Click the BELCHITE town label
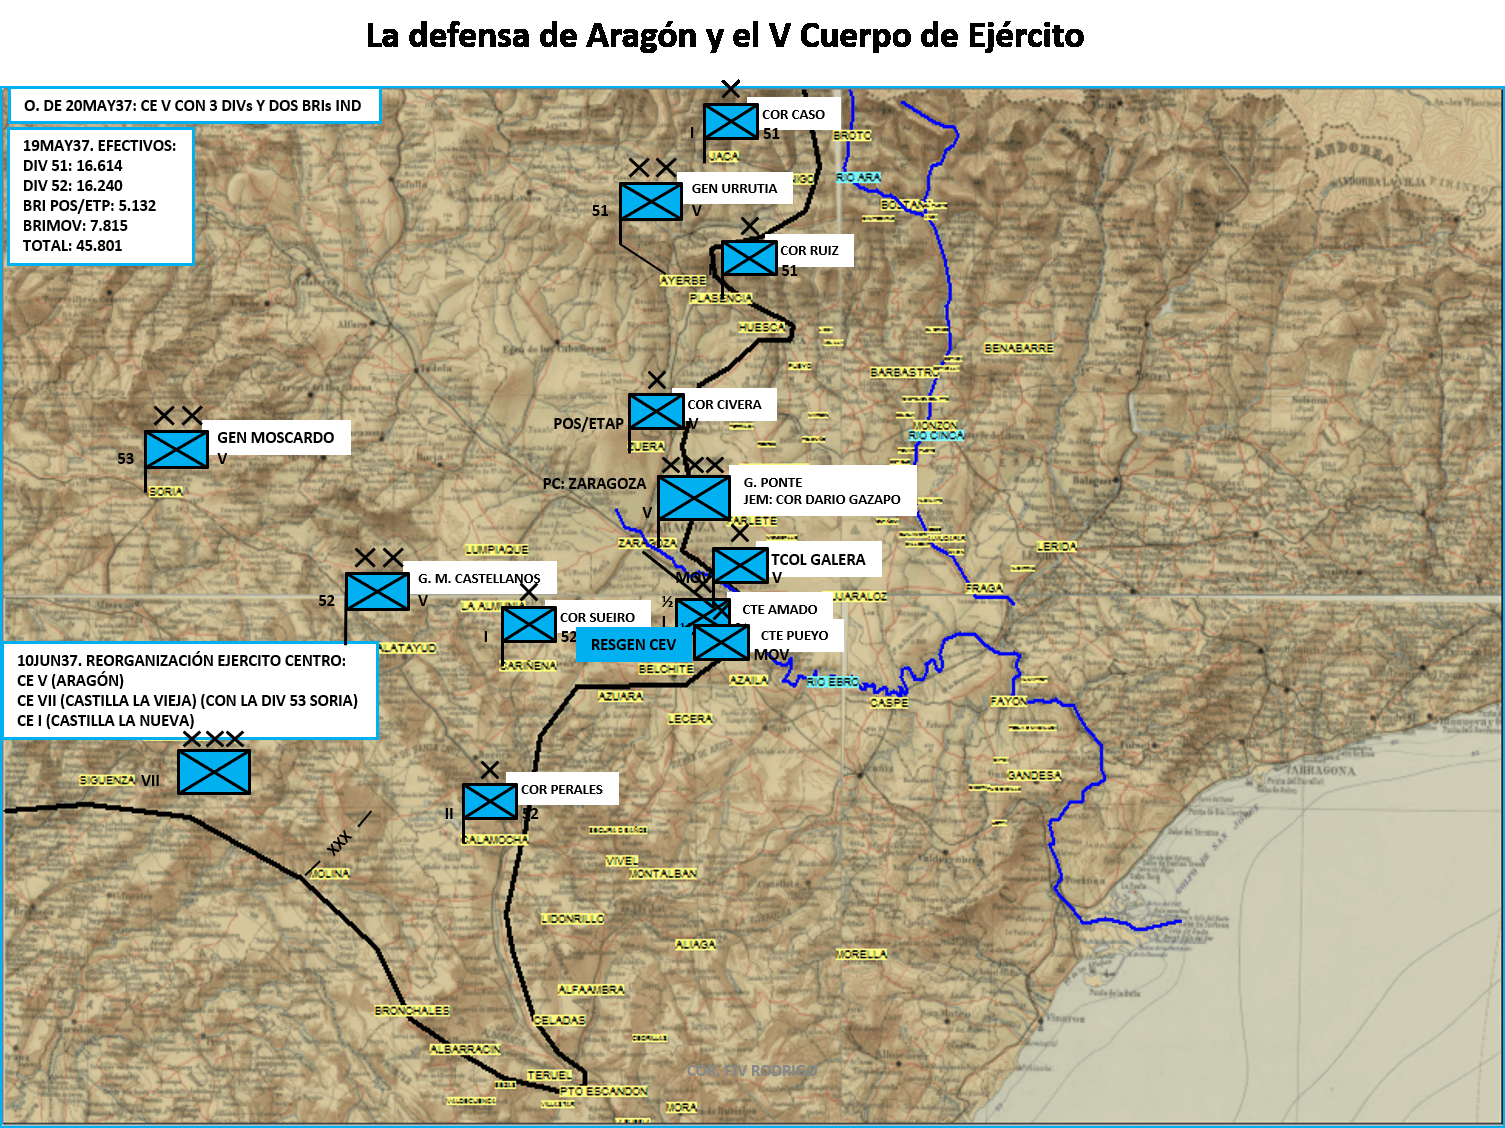 tap(666, 669)
